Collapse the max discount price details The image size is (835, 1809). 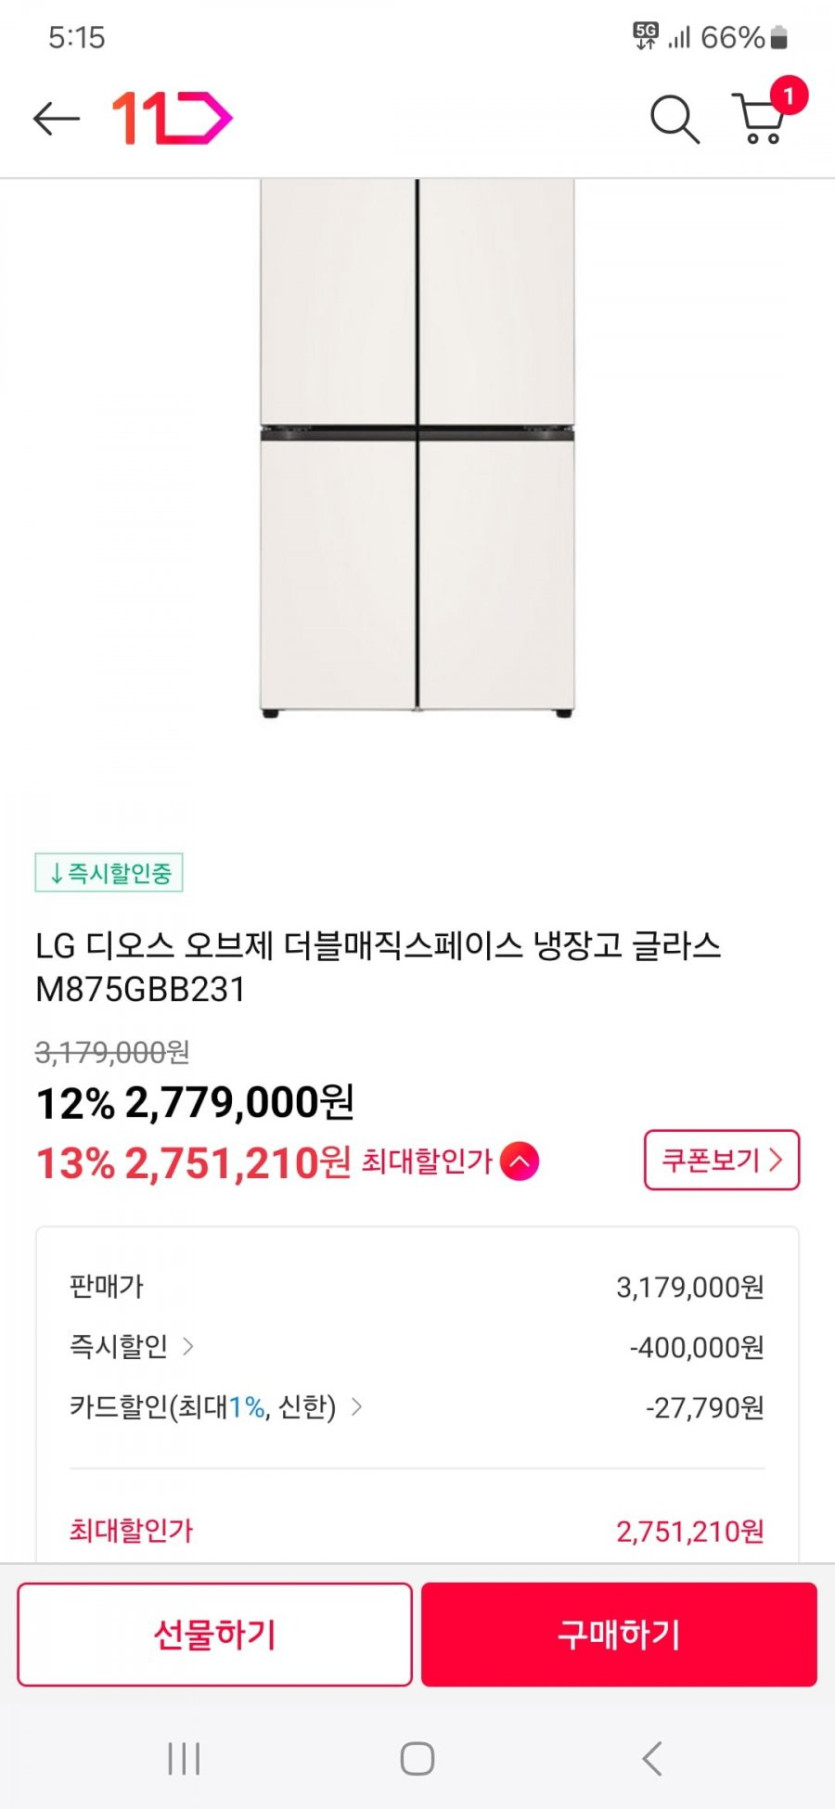pyautogui.click(x=520, y=1161)
